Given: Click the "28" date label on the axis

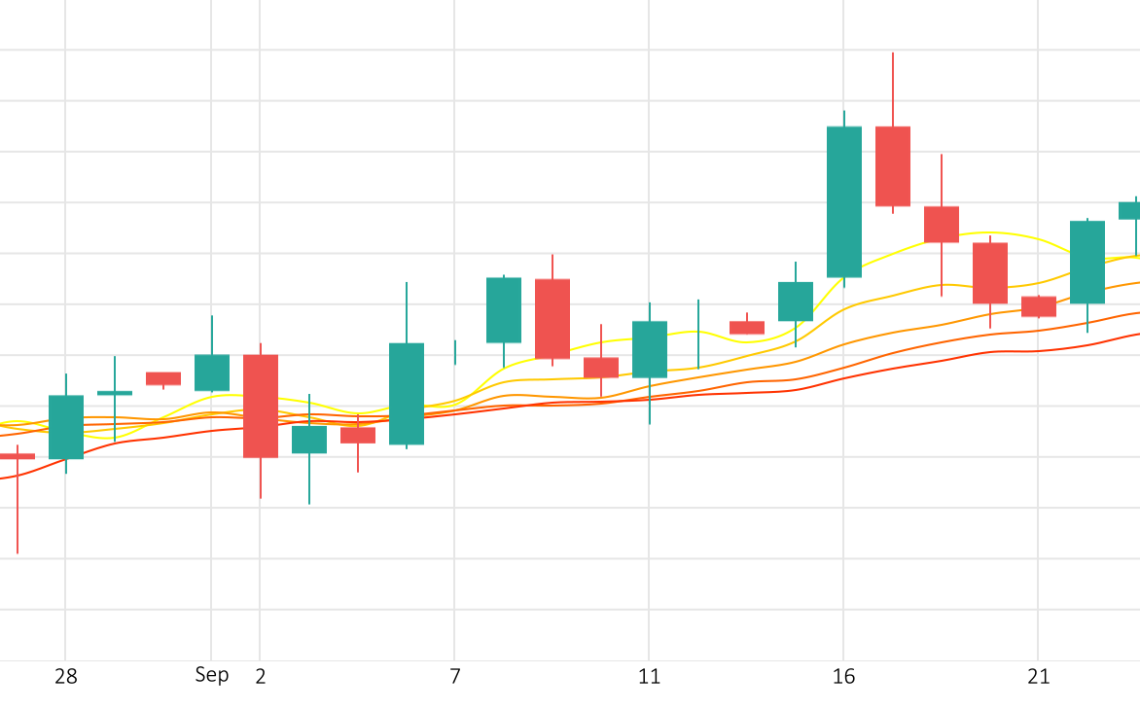Looking at the screenshot, I should (x=66, y=677).
